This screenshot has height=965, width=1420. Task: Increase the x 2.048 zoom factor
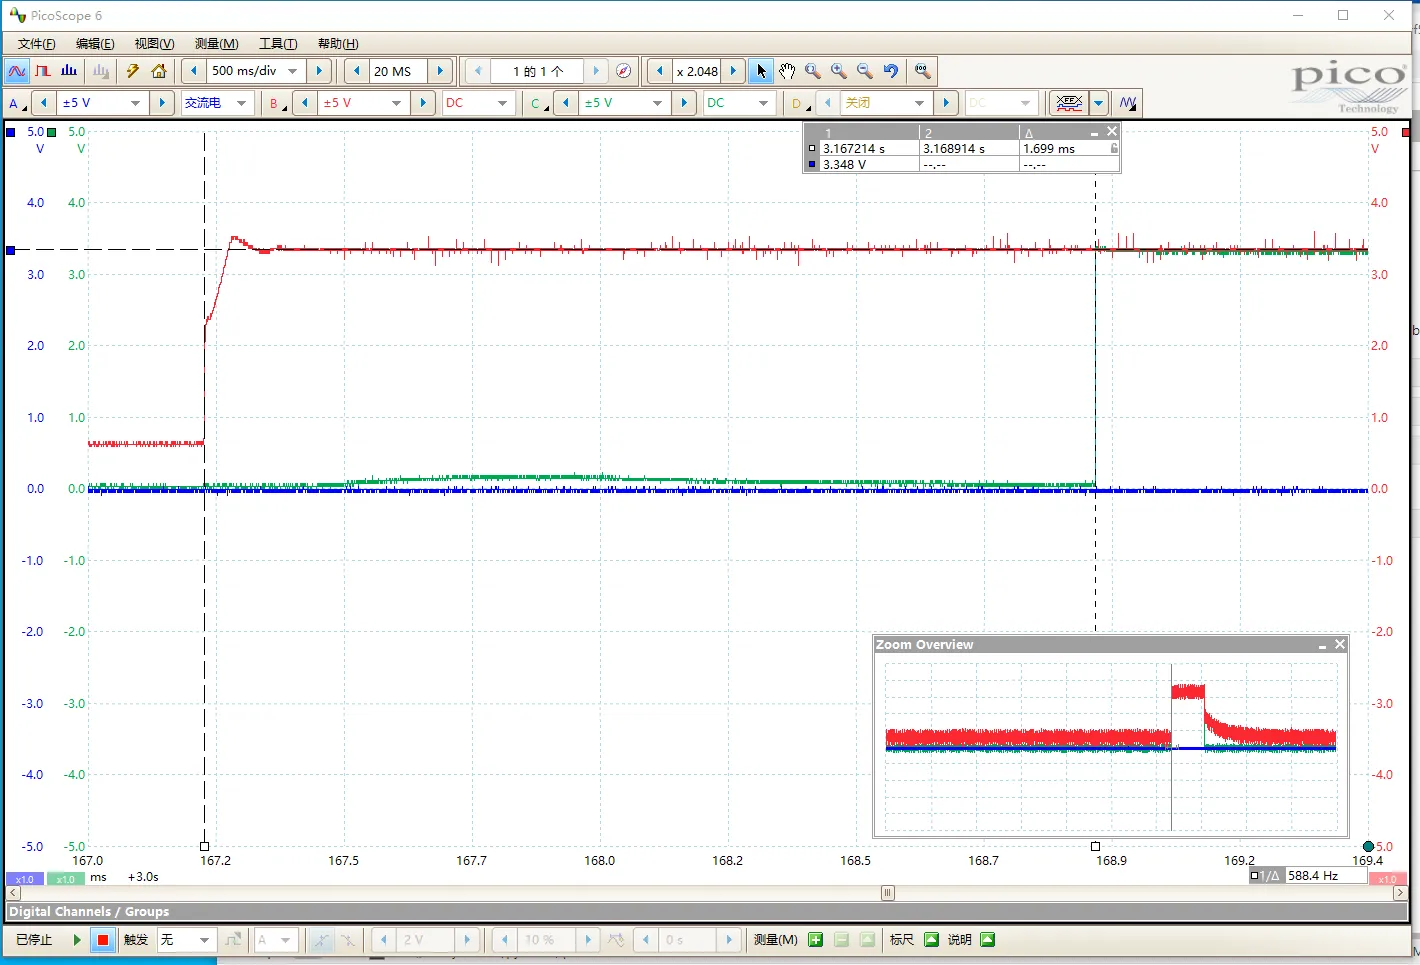tap(733, 71)
